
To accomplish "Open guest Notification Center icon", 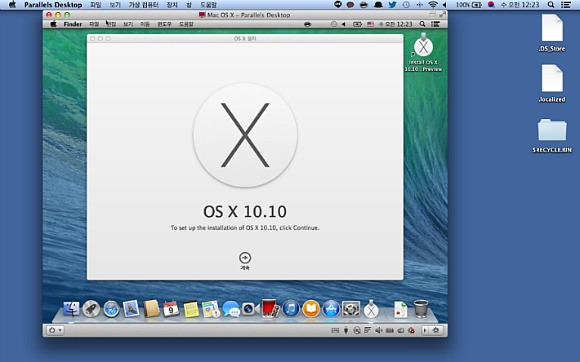I will (x=435, y=24).
